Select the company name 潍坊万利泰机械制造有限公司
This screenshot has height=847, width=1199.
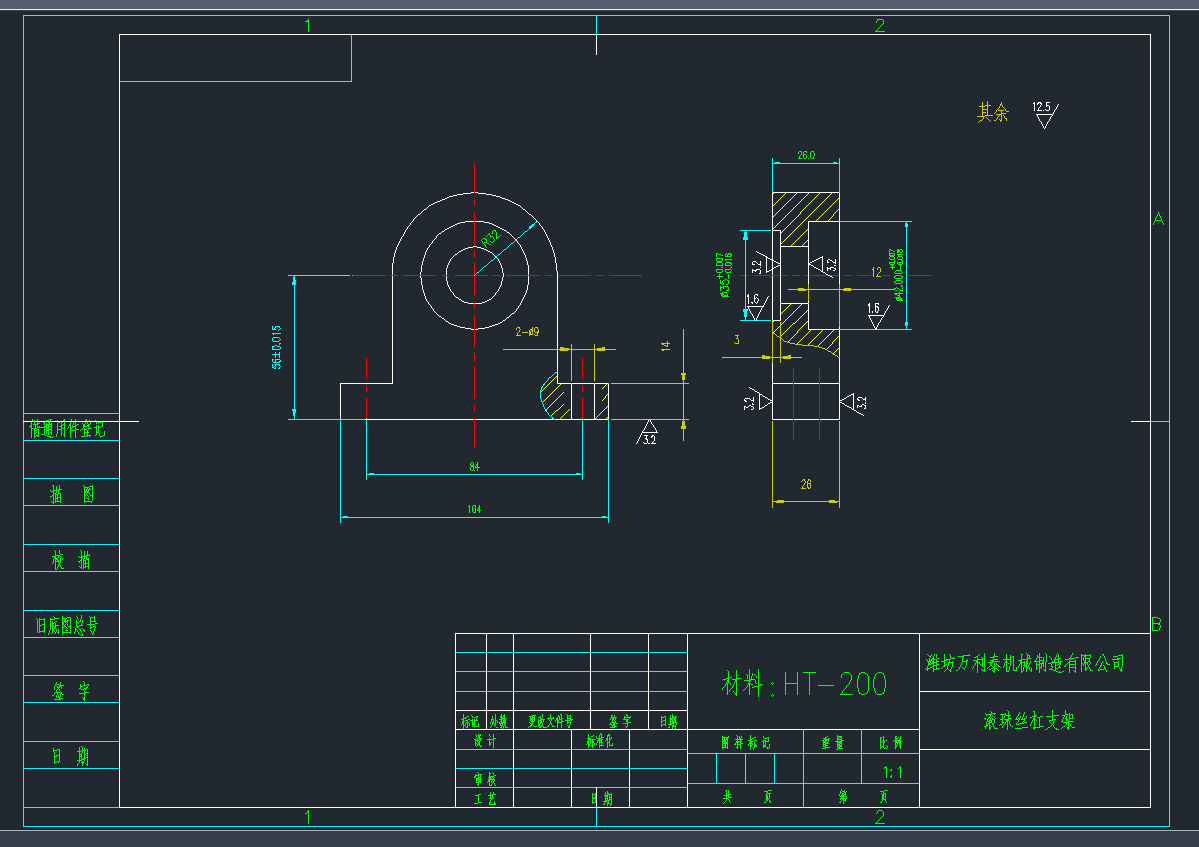1025,663
